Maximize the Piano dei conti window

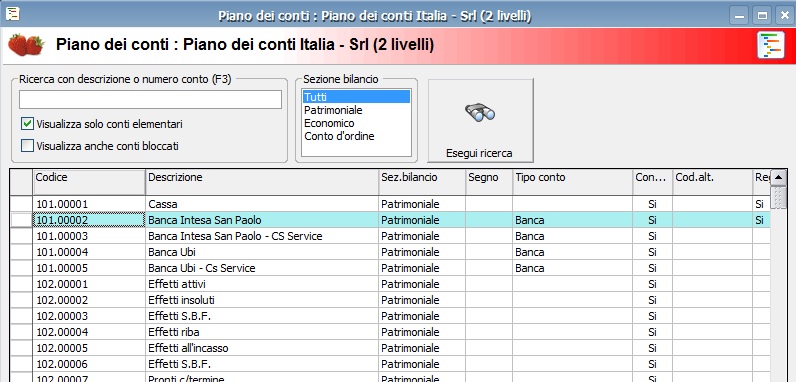(x=762, y=15)
